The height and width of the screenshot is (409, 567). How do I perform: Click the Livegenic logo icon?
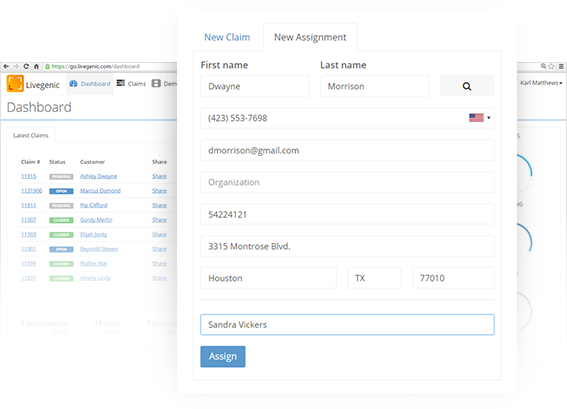point(15,84)
